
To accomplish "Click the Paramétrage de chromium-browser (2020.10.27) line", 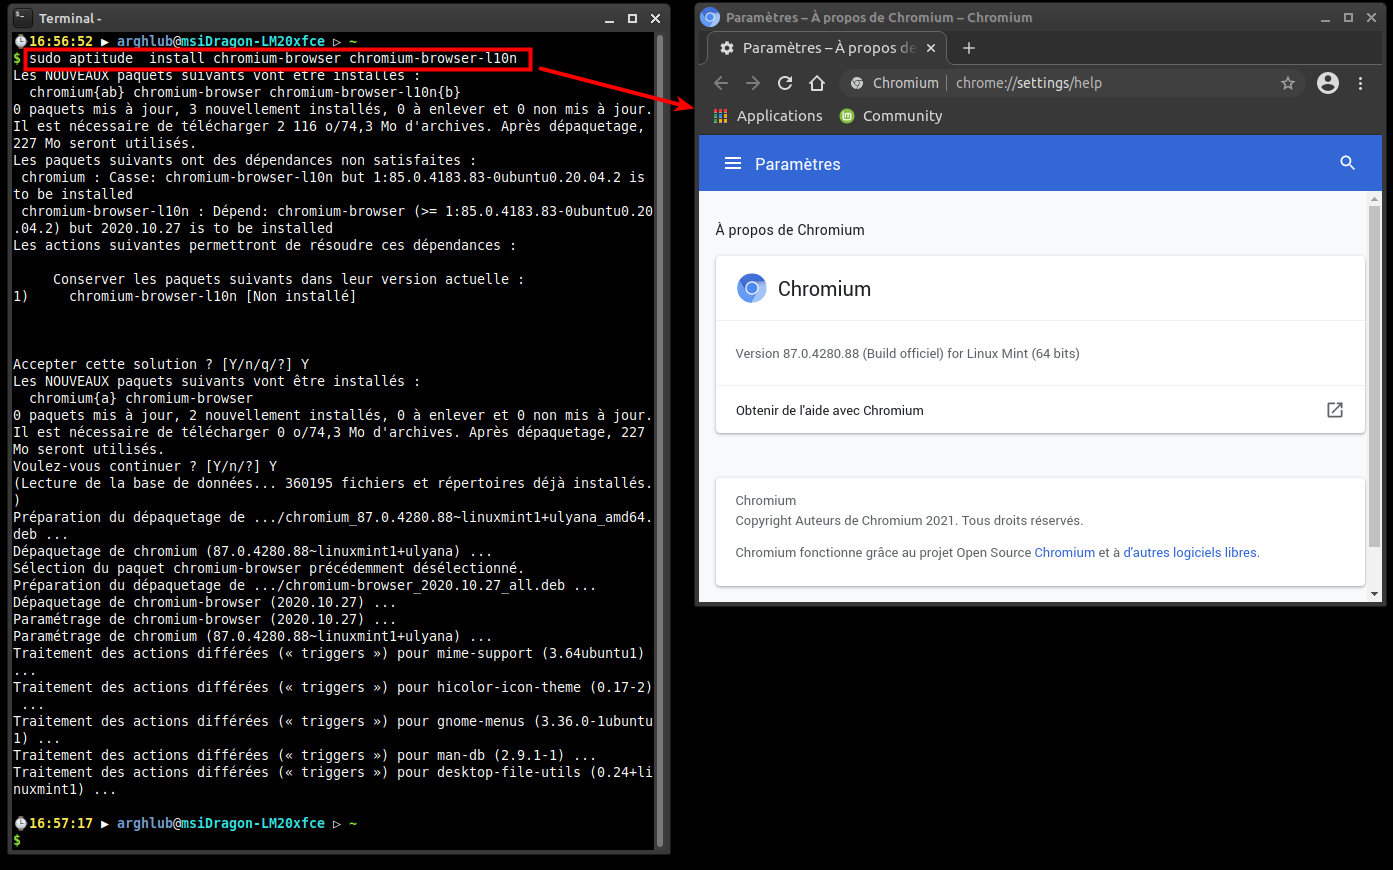I will (204, 619).
